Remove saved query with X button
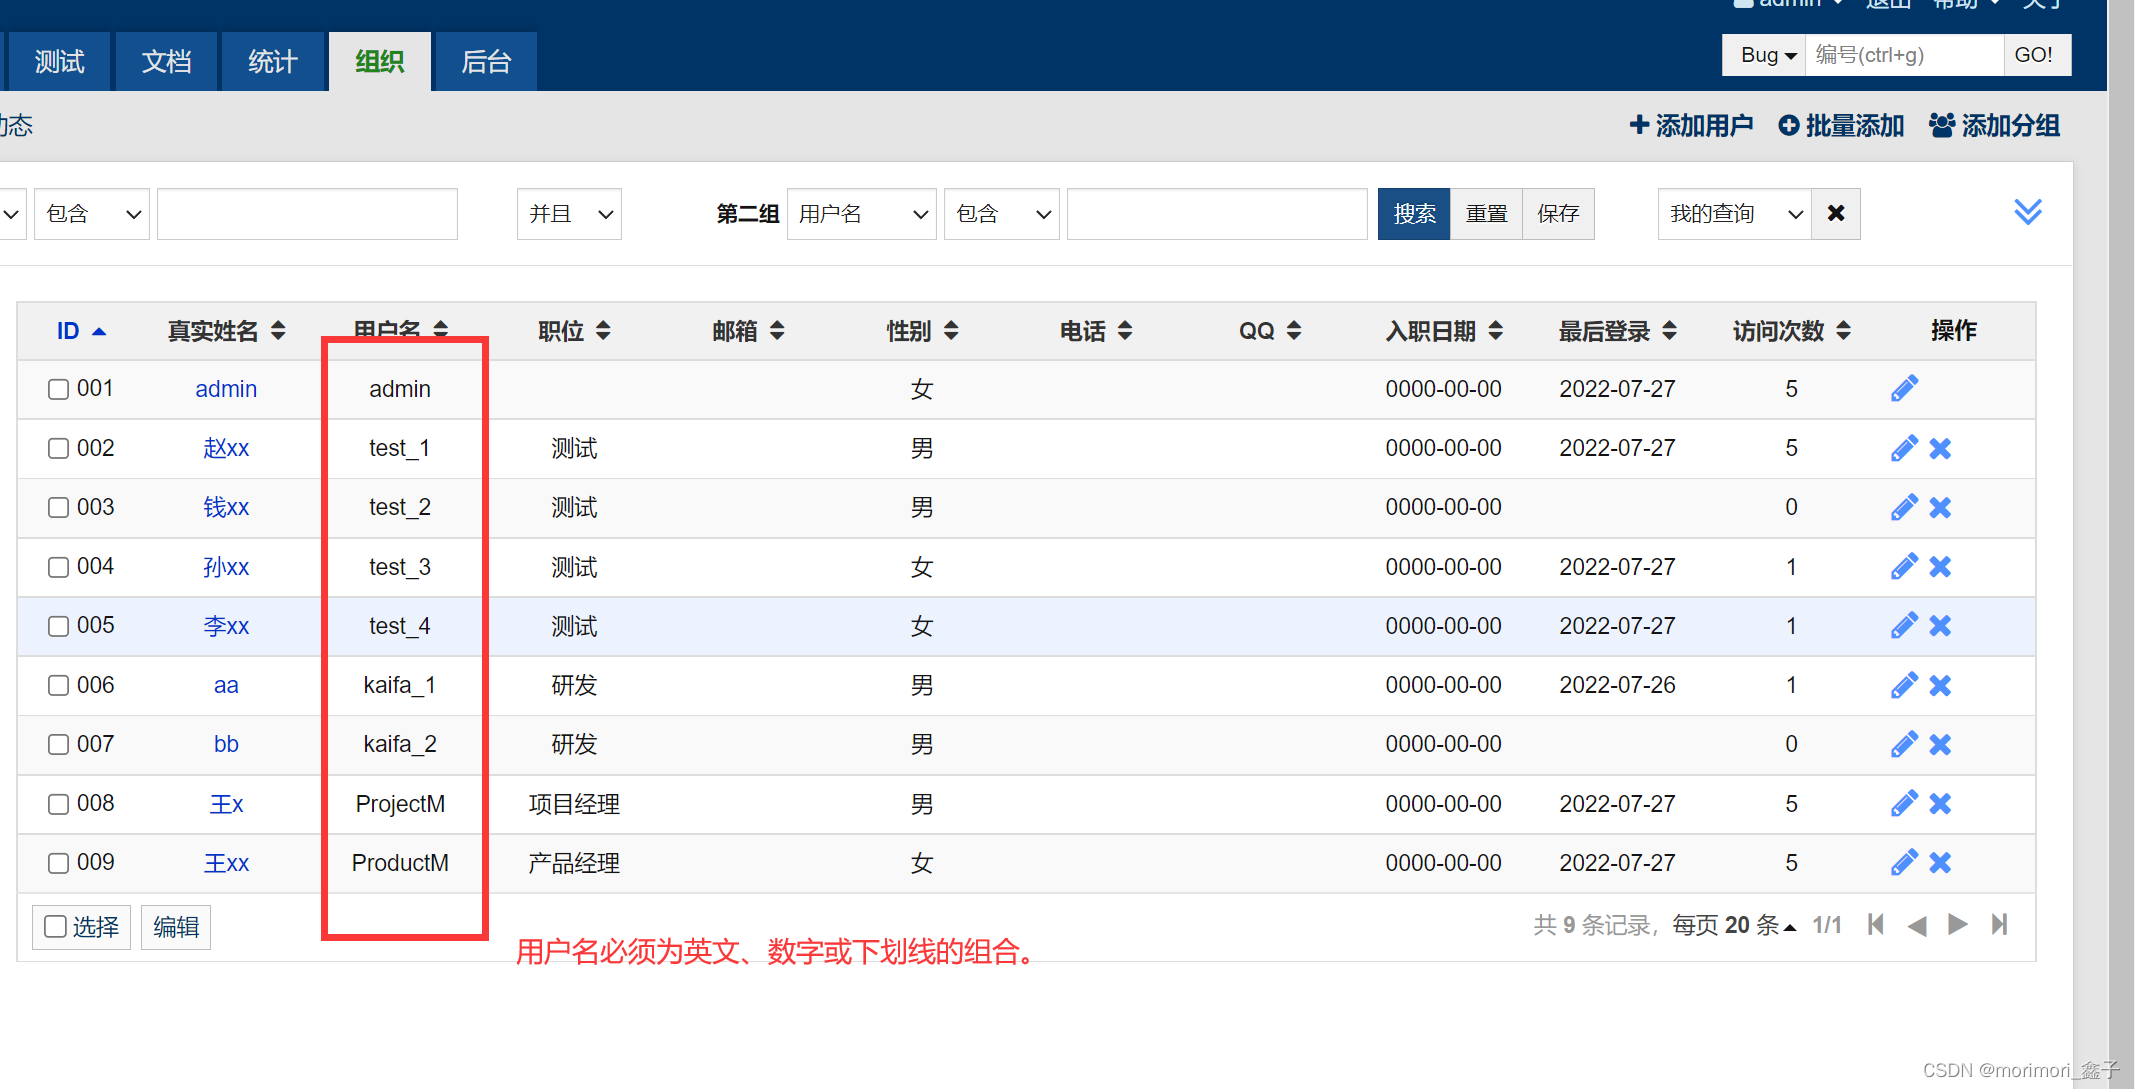Screen dimensions: 2135x1089 coord(1836,213)
